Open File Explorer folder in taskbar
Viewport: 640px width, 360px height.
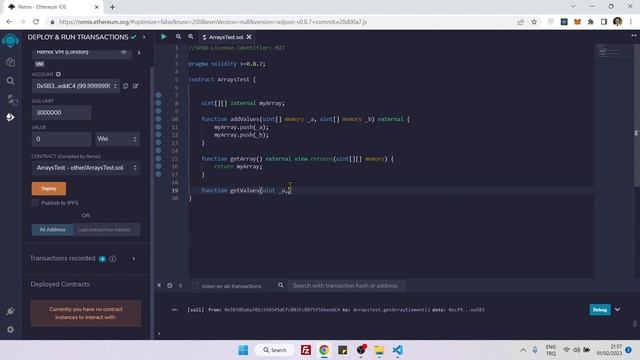379,350
